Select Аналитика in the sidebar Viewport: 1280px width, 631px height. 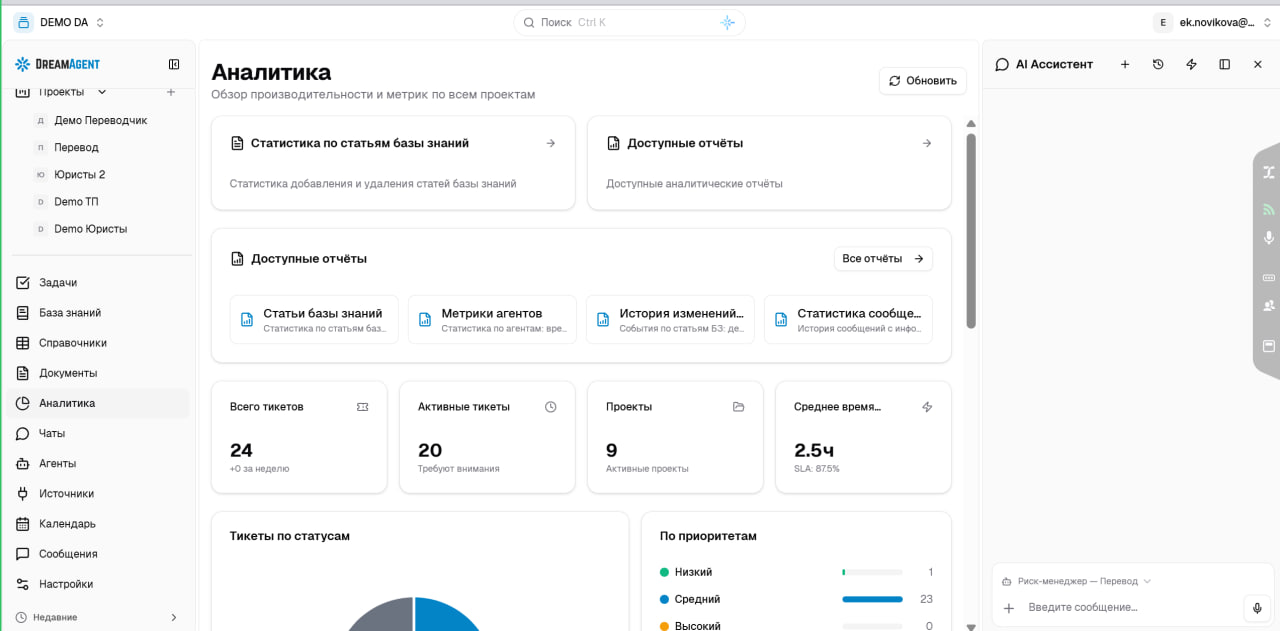click(x=98, y=403)
